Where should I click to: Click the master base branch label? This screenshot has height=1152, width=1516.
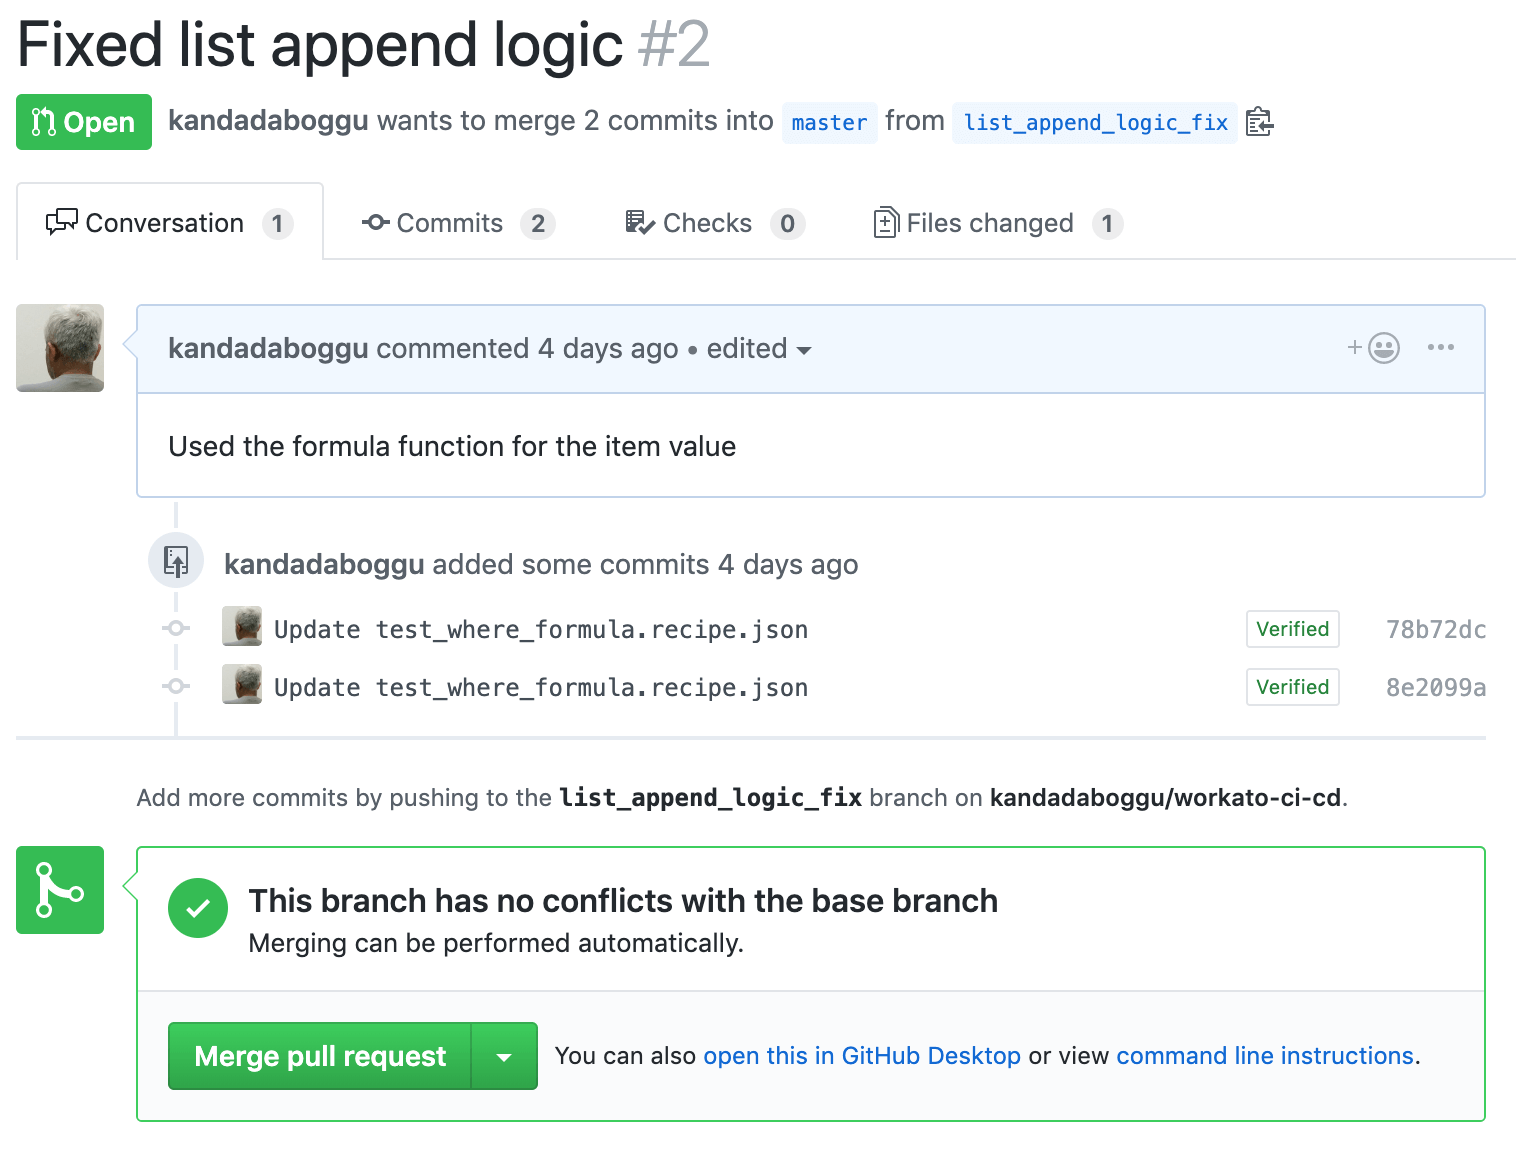point(829,123)
